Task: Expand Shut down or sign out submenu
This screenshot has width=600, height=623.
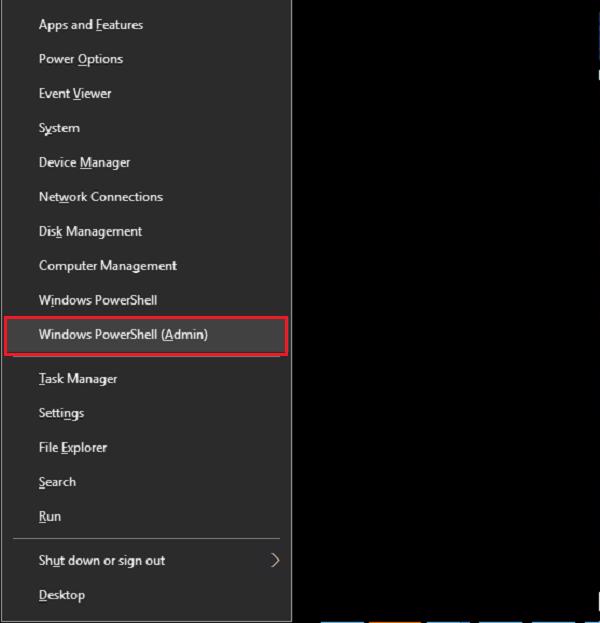Action: click(x=146, y=561)
